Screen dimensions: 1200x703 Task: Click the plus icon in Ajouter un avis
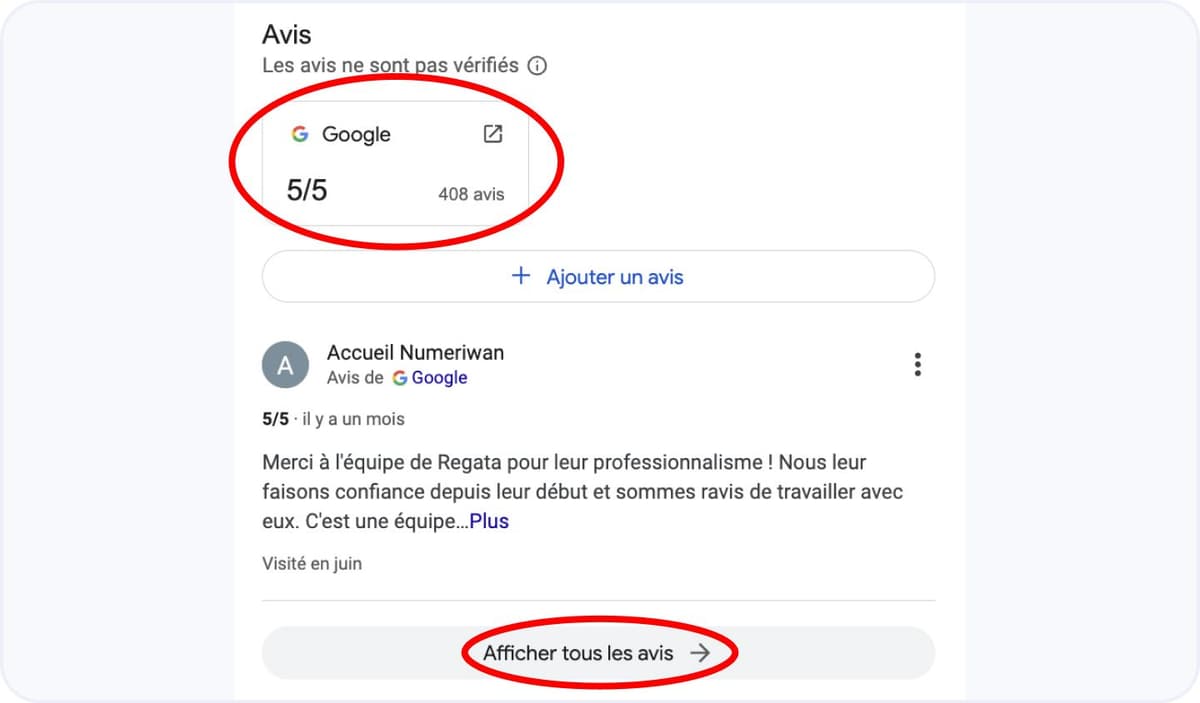coord(521,276)
